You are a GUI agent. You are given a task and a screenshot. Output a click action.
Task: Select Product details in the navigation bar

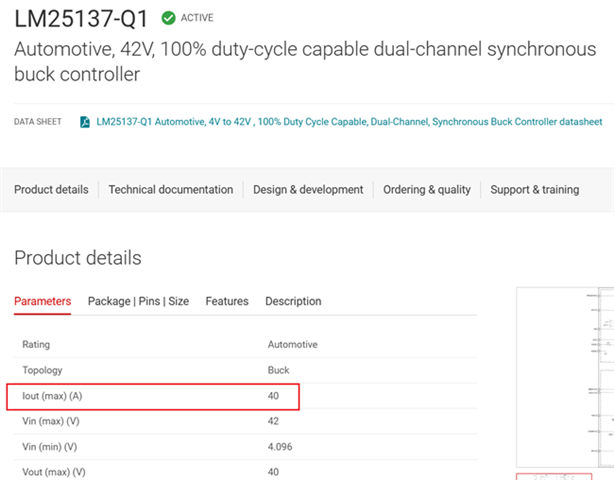click(x=51, y=189)
